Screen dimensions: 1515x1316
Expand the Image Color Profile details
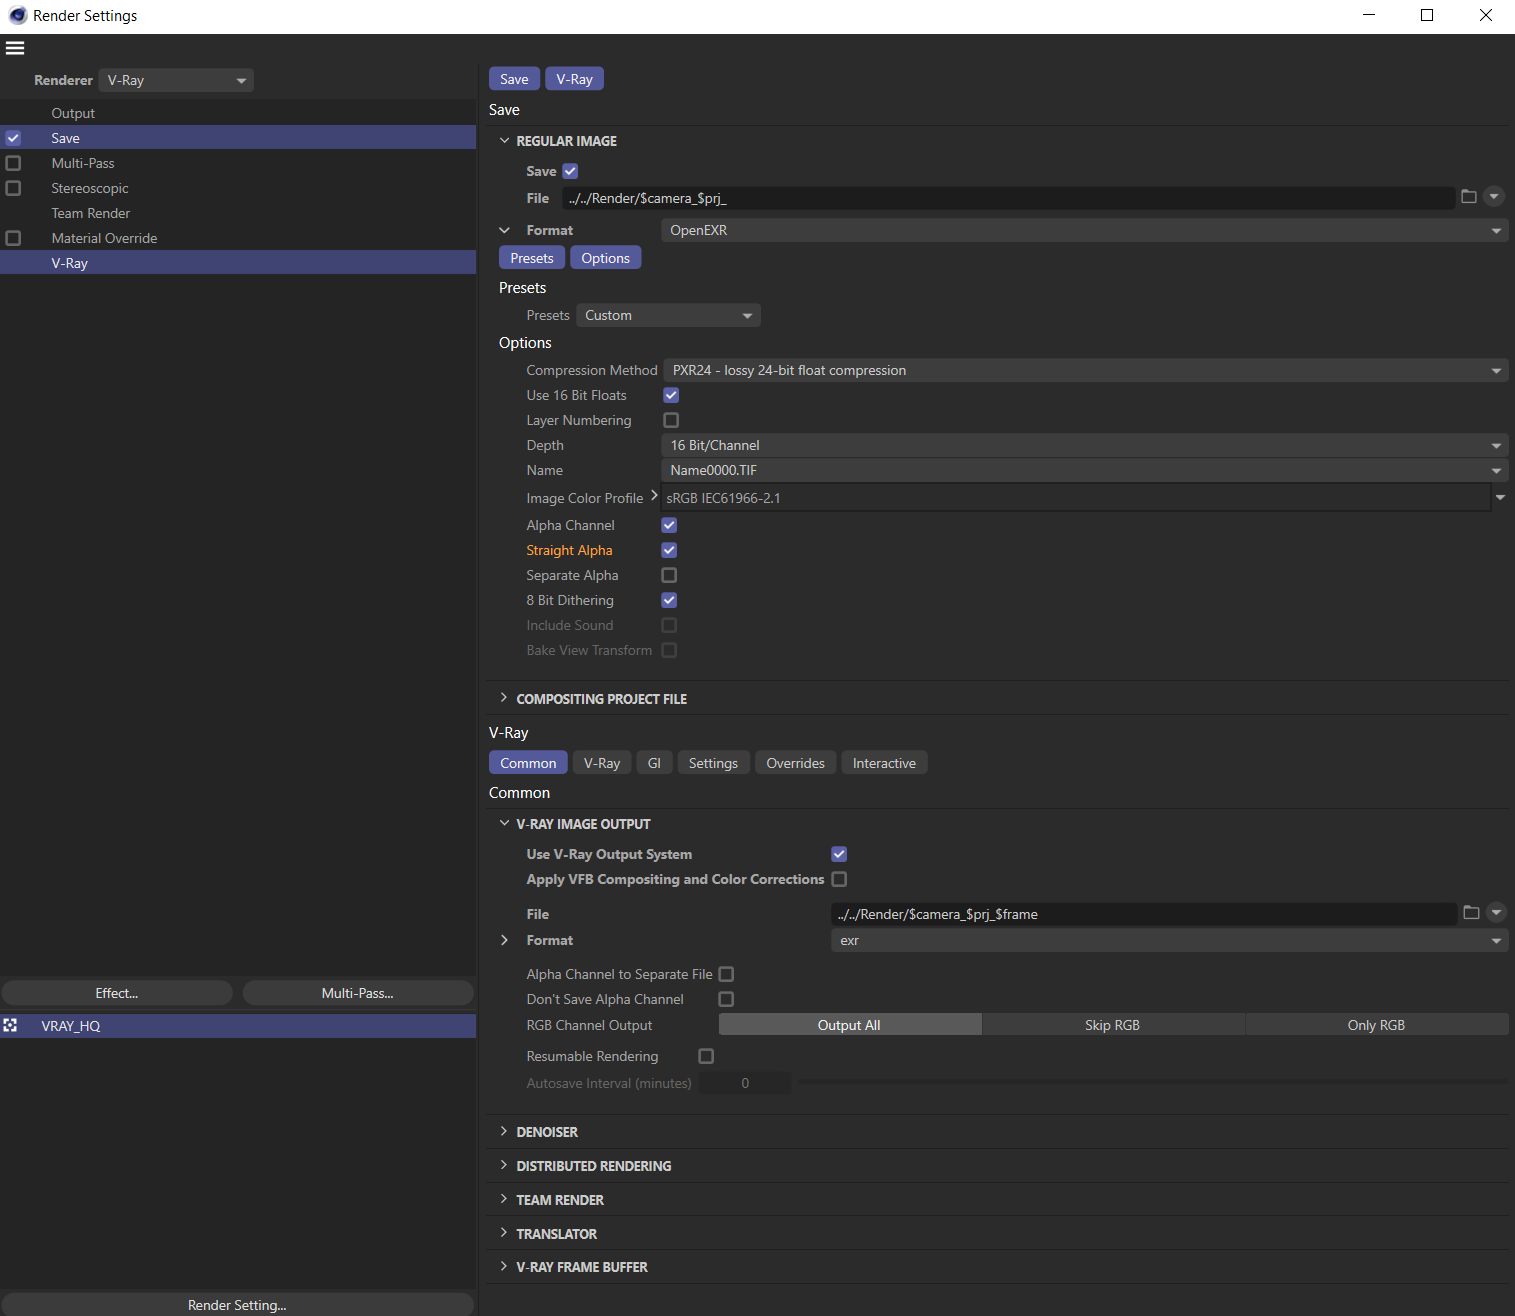click(x=654, y=496)
